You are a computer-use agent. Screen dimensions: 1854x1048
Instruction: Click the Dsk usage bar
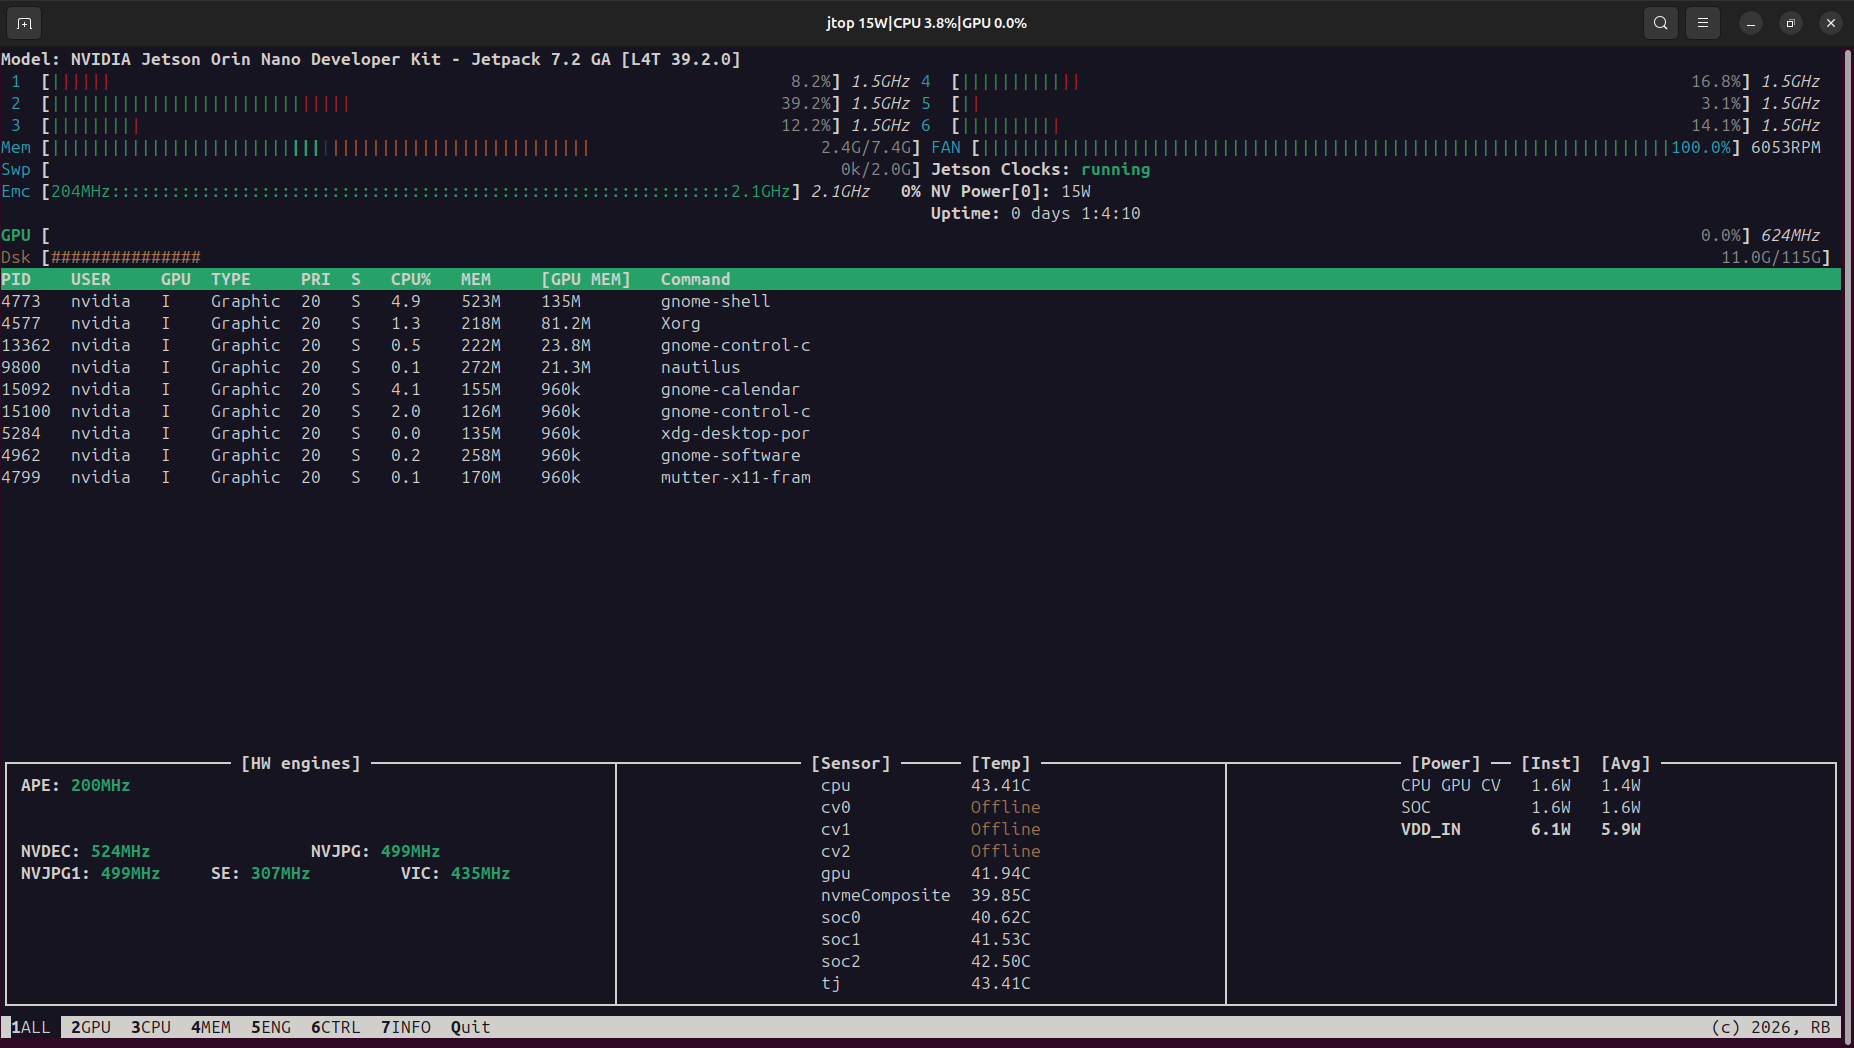[x=936, y=257]
